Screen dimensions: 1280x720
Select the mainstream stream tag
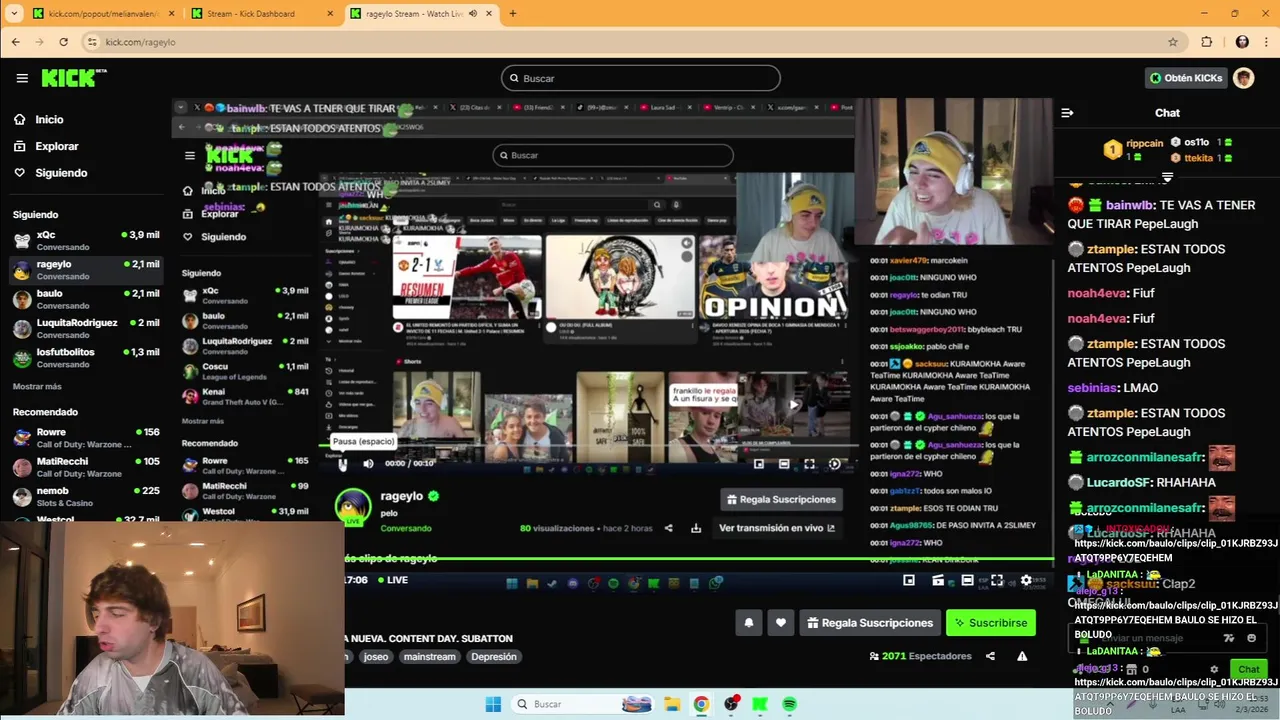[430, 657]
